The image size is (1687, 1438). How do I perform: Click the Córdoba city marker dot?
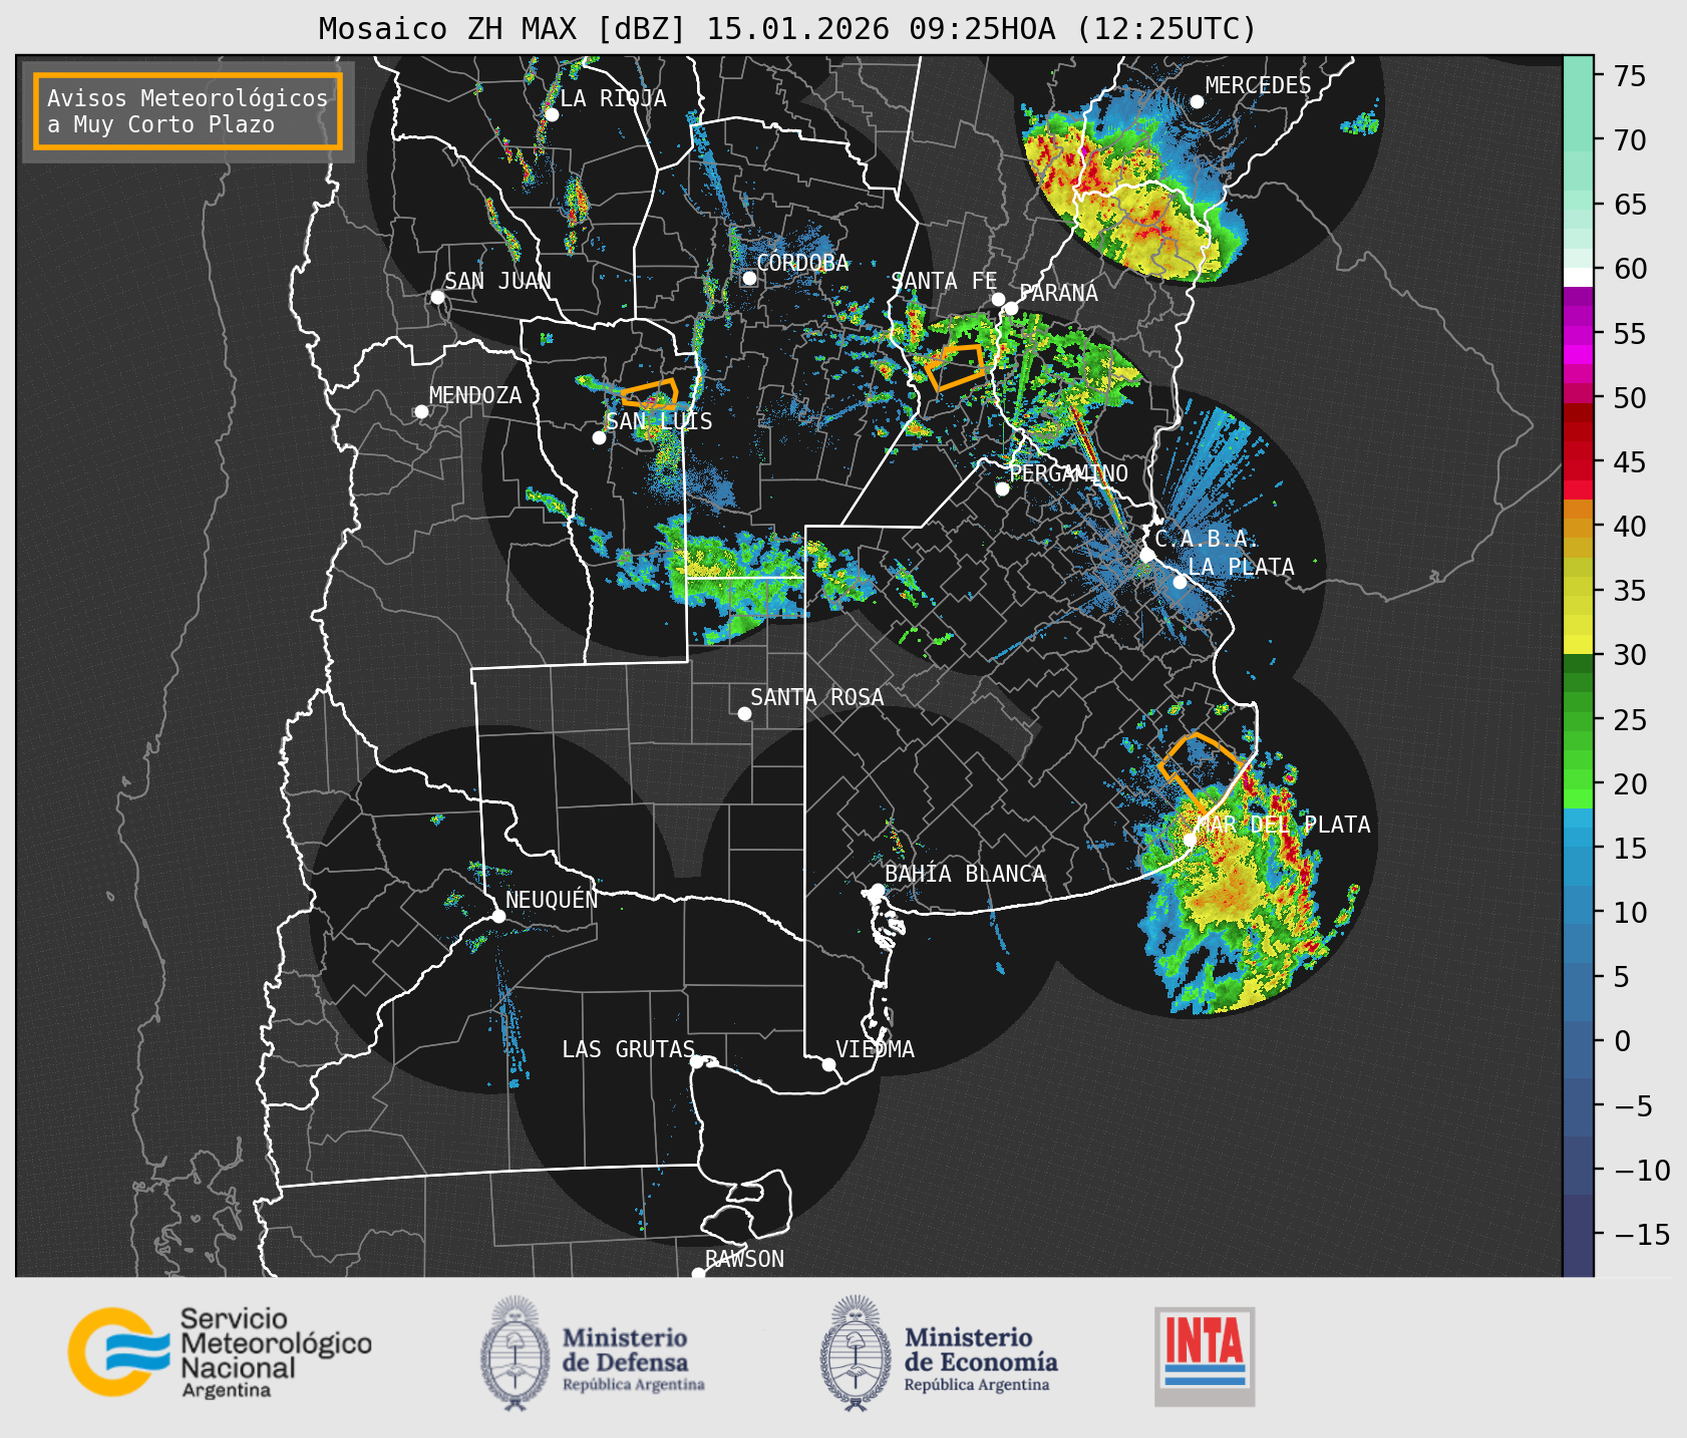(749, 278)
